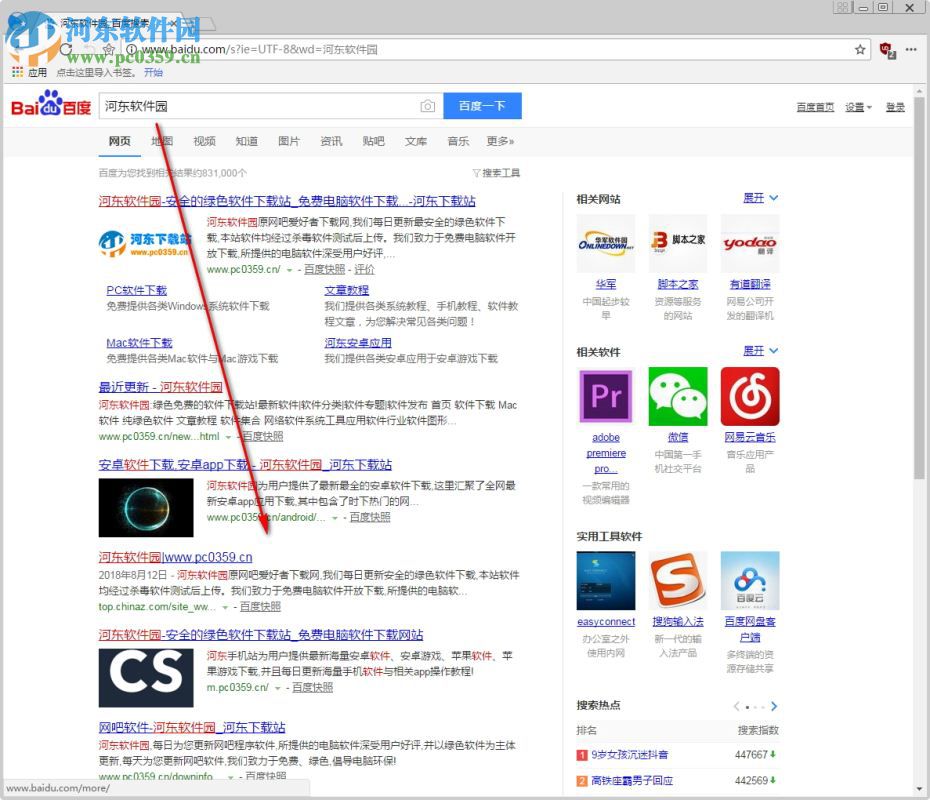
Task: Click the 登录 link
Action: coord(895,107)
